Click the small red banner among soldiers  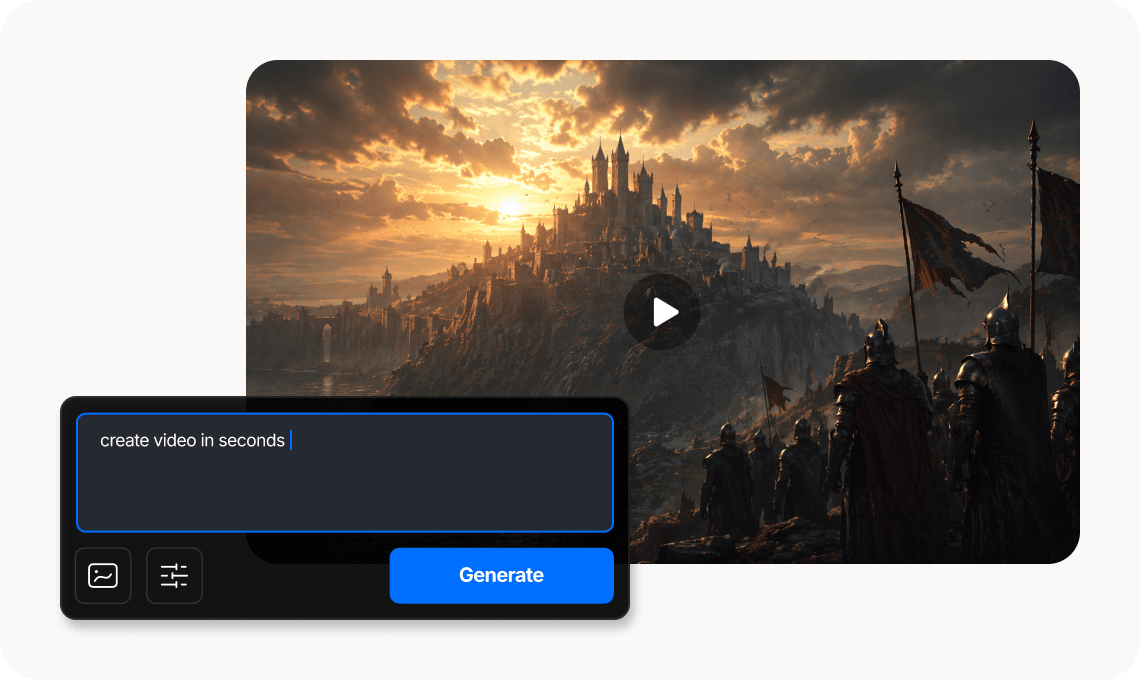tap(776, 389)
